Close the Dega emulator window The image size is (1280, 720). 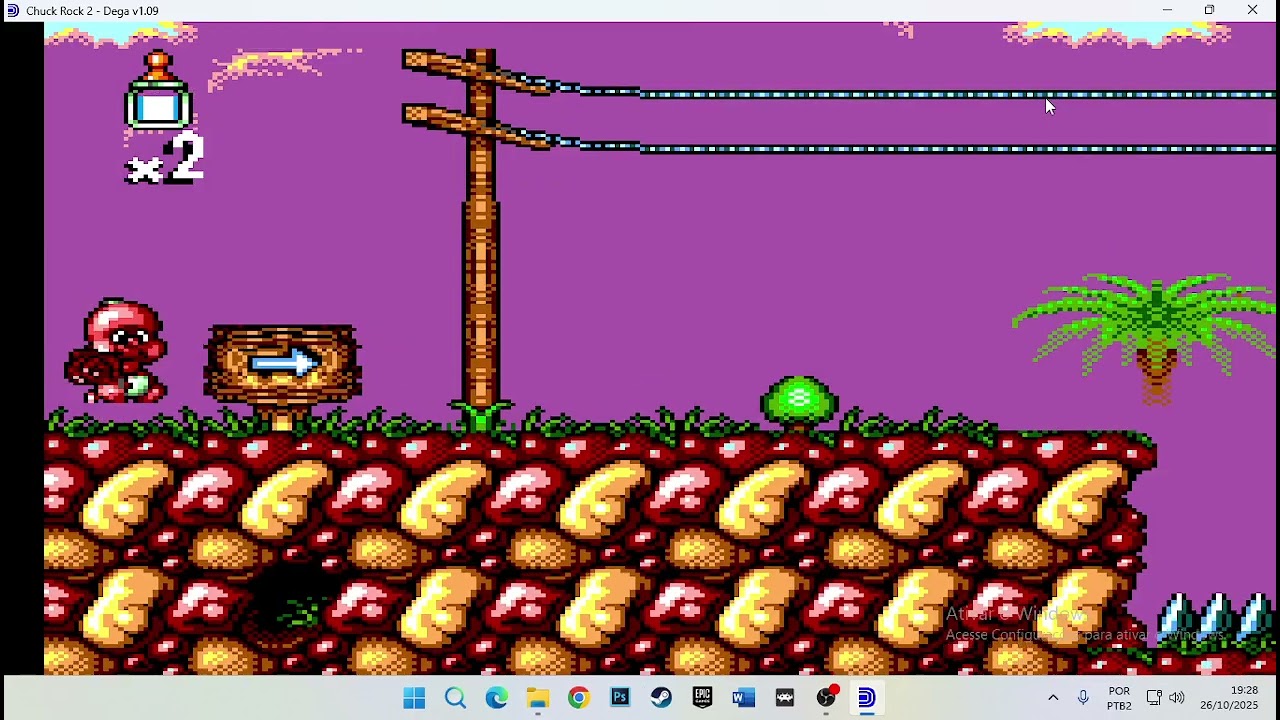click(x=1253, y=10)
